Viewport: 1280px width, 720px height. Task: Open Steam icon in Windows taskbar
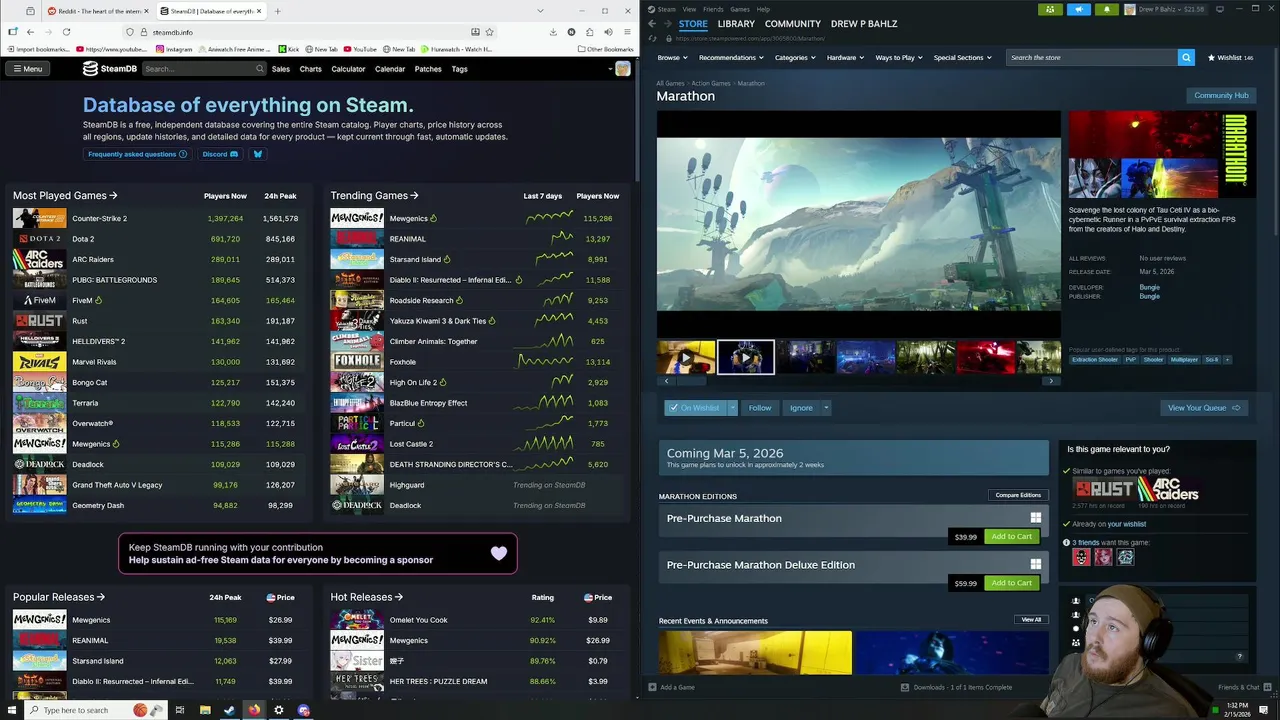230,710
